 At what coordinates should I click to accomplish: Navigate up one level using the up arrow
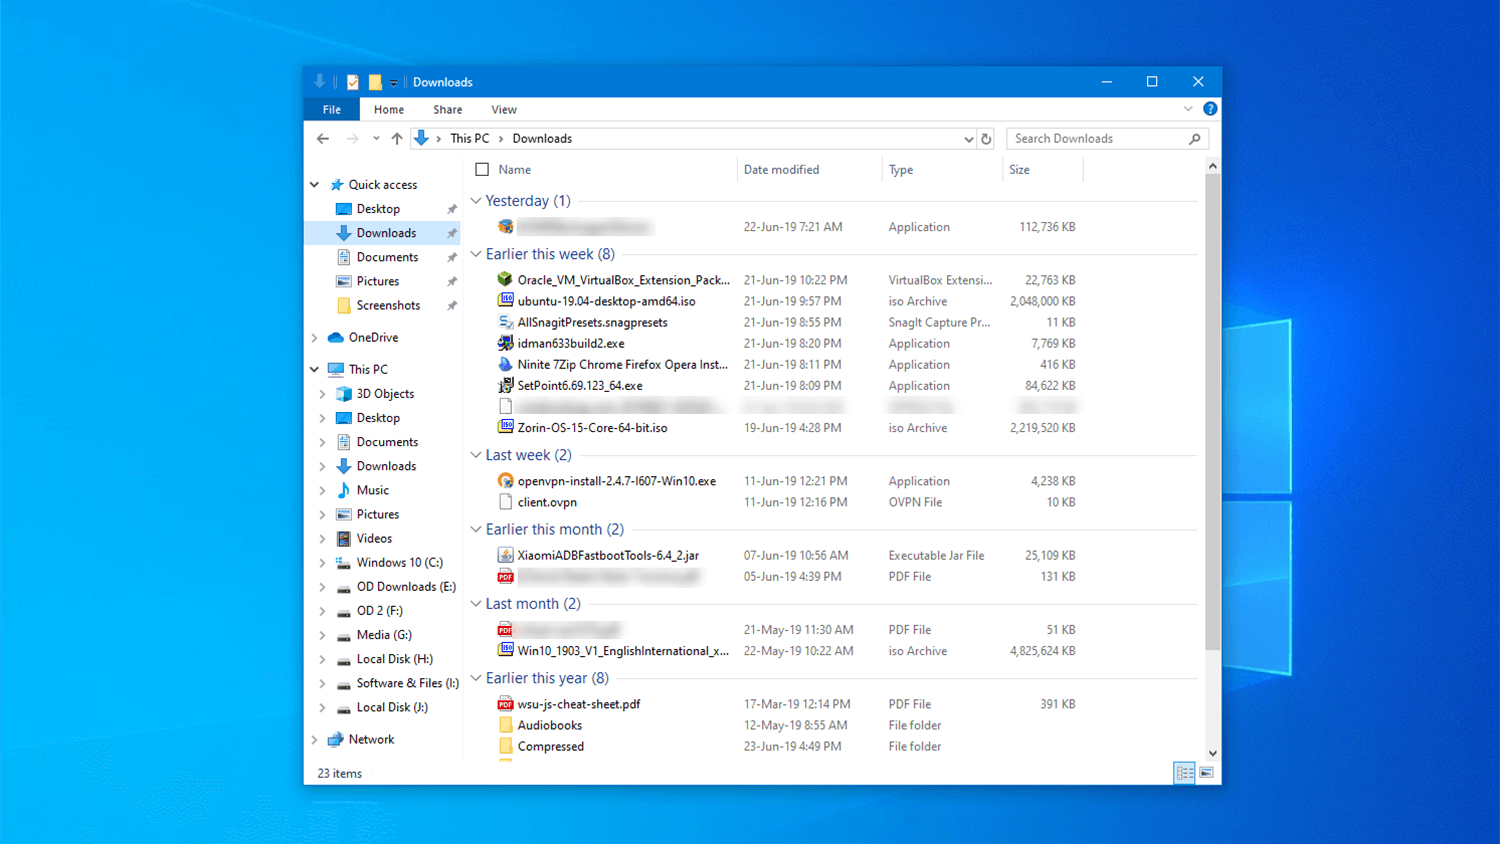tap(397, 138)
